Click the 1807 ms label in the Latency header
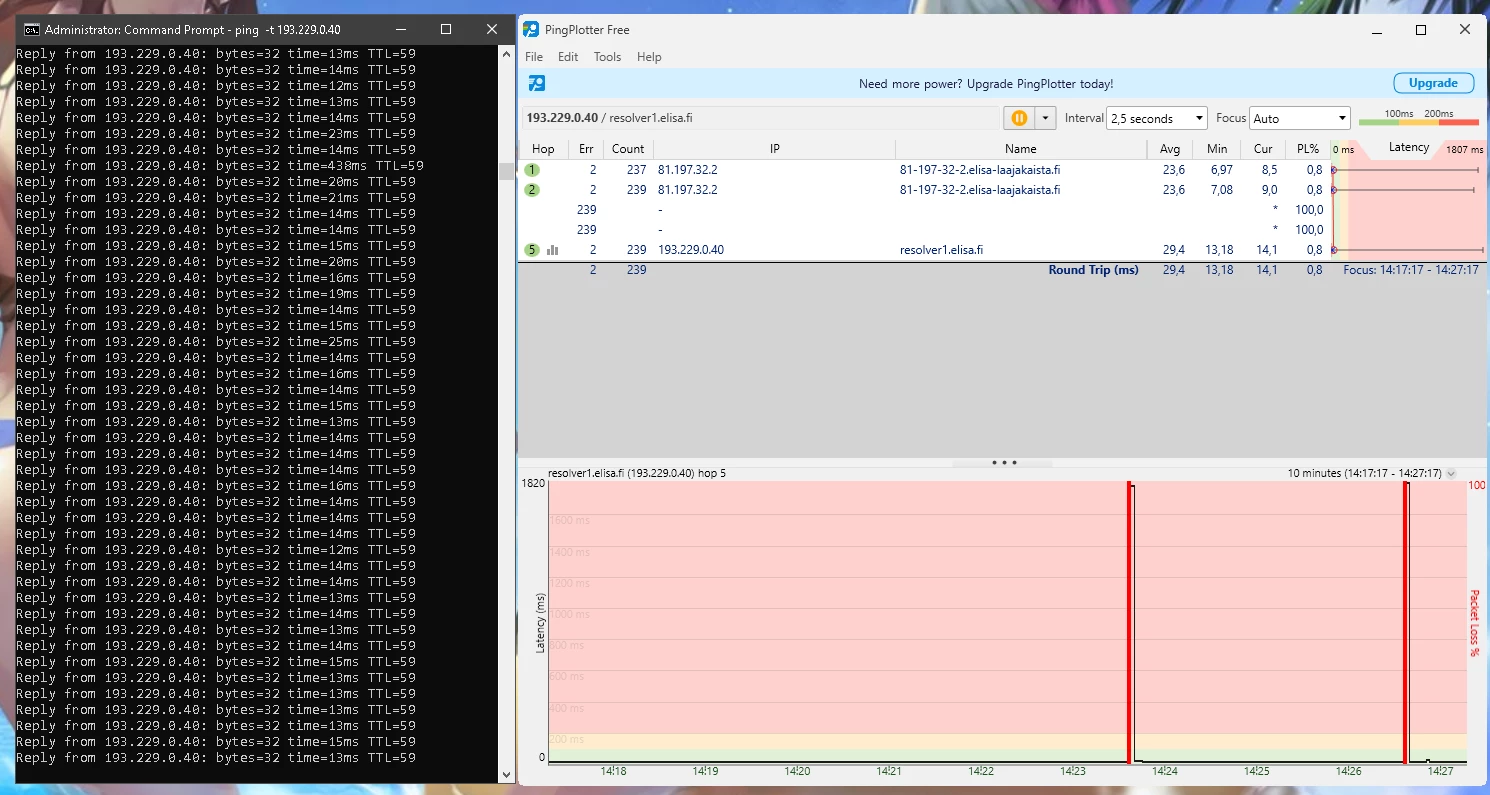The width and height of the screenshot is (1490, 795). point(1464,150)
